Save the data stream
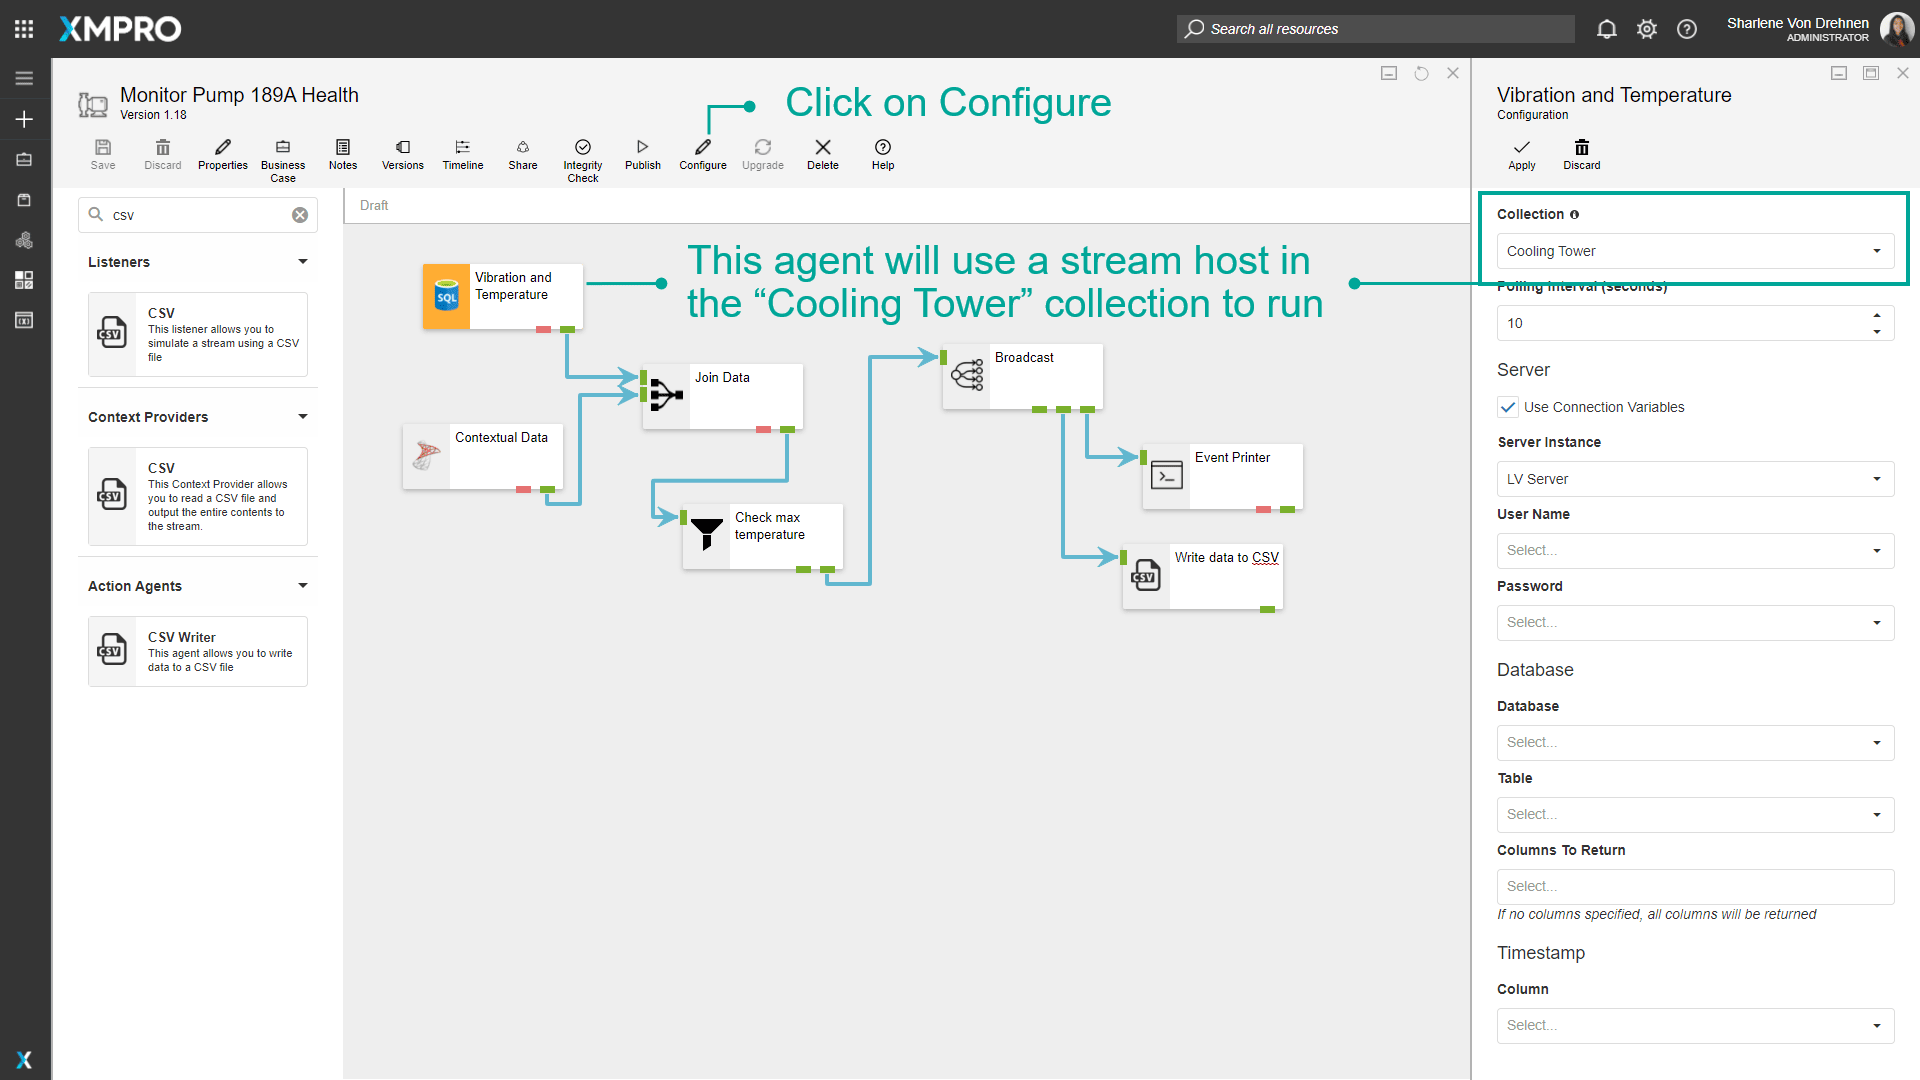 point(102,155)
